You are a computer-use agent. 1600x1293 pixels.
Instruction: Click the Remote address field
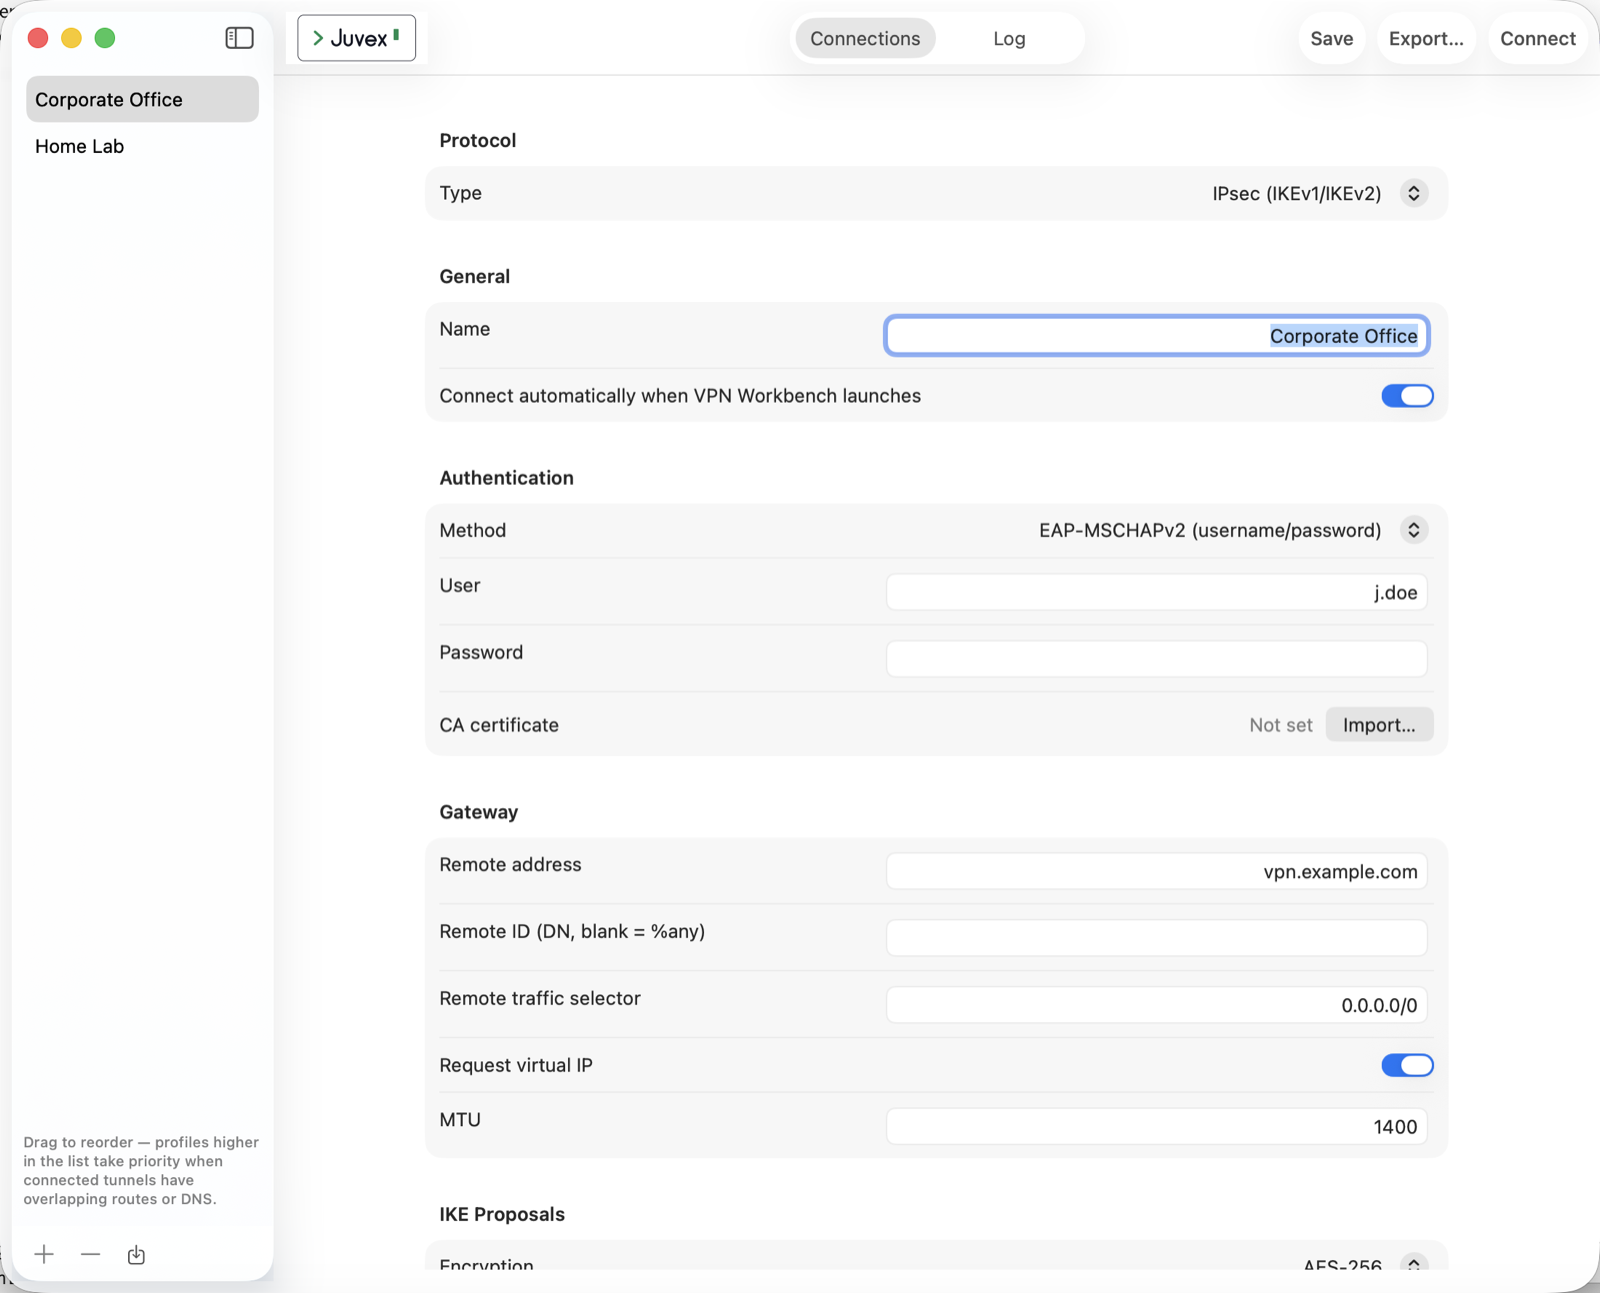(1156, 871)
